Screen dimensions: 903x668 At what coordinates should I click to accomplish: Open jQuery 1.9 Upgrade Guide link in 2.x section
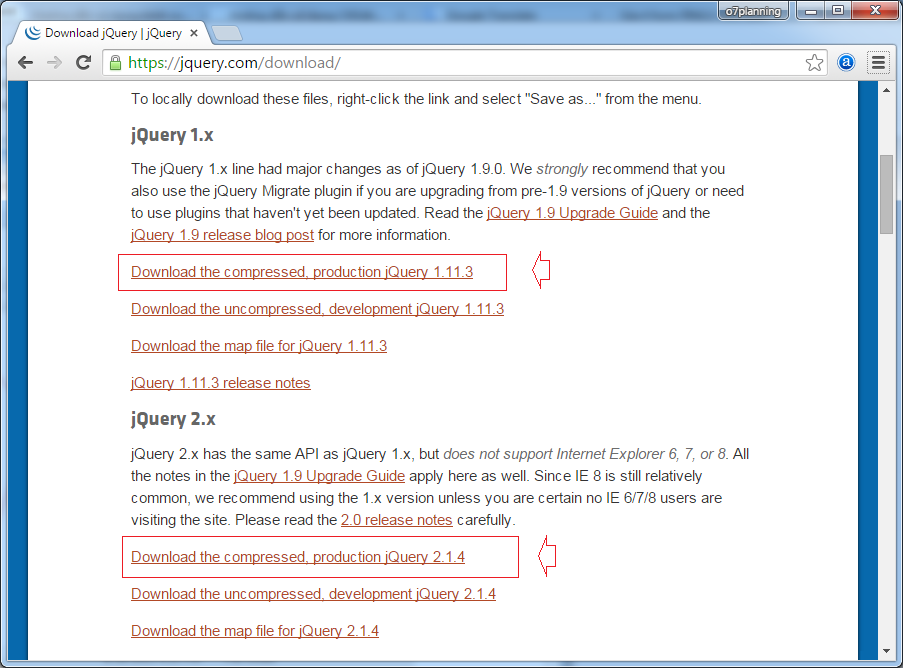coord(319,476)
